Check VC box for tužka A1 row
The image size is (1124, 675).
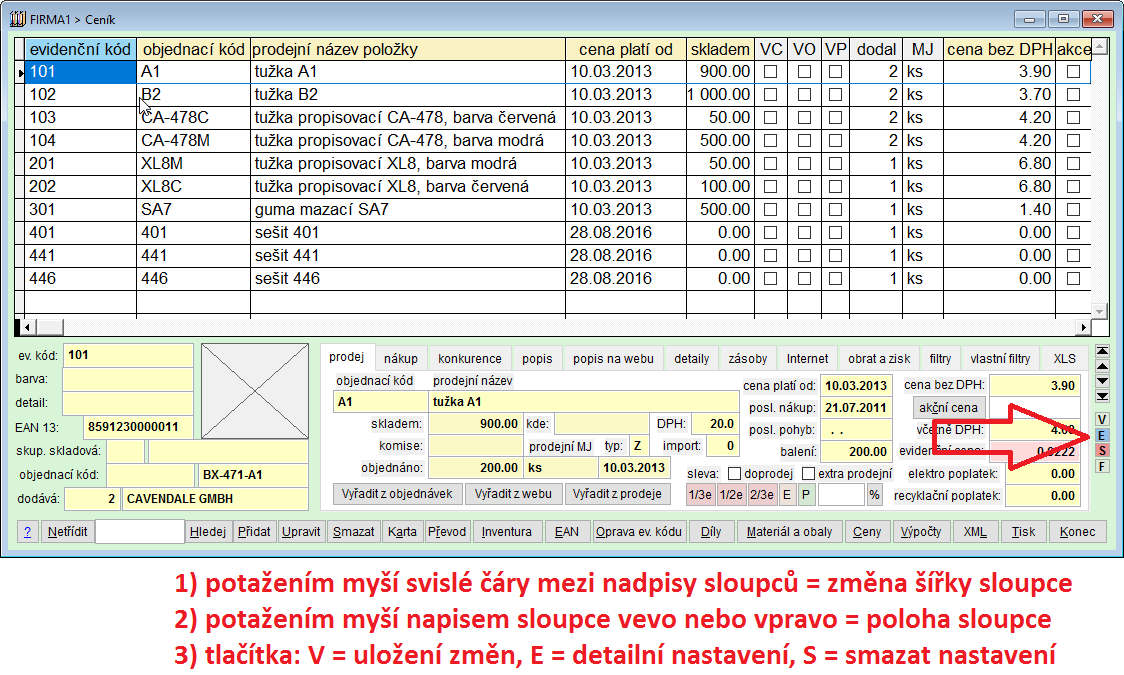[770, 72]
